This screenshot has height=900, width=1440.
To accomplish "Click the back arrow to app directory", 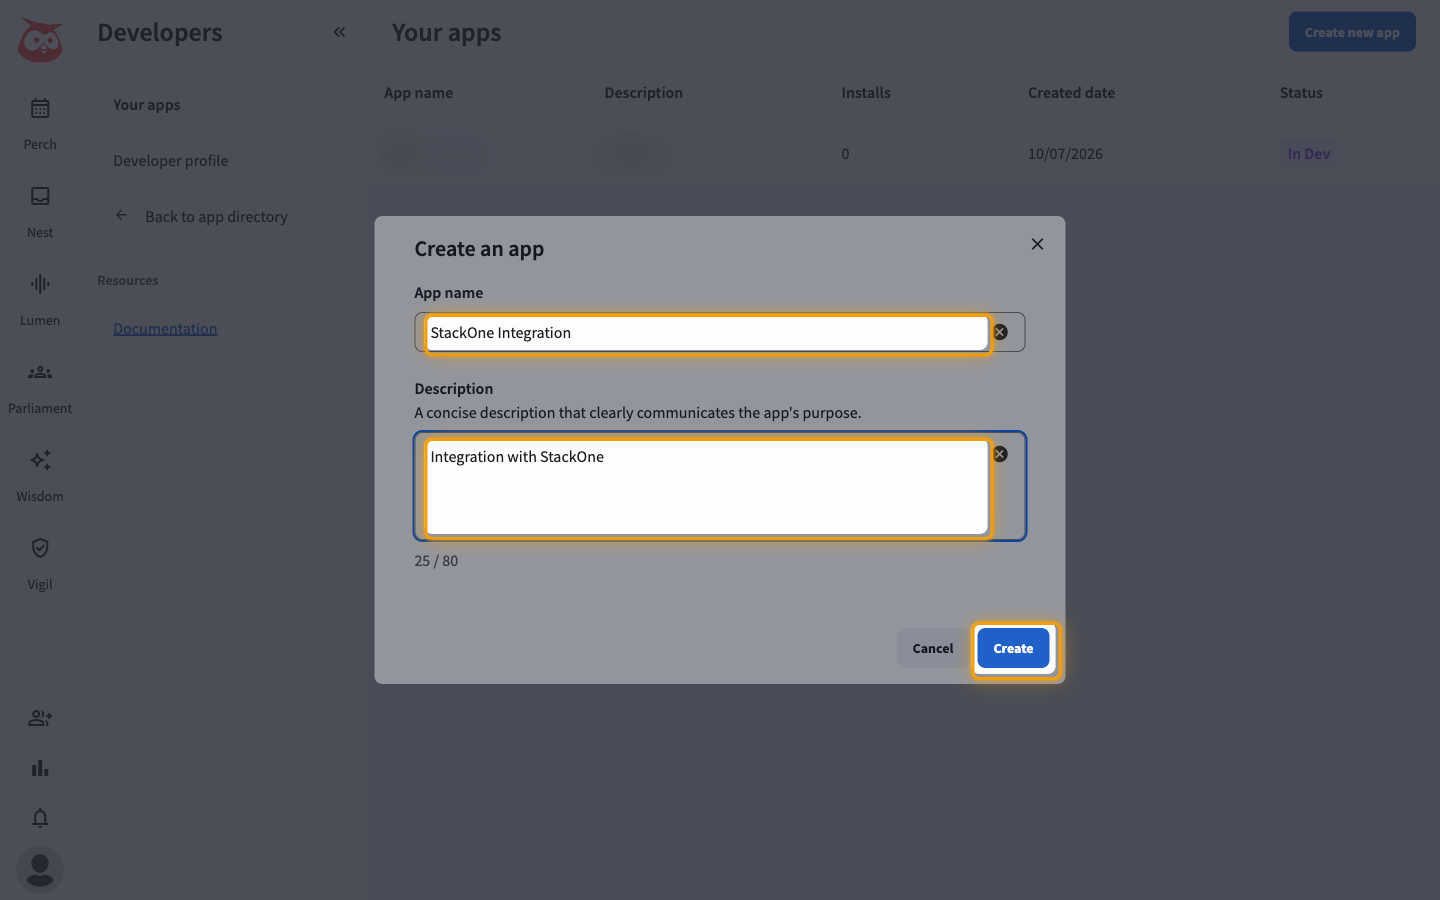I will tap(121, 215).
